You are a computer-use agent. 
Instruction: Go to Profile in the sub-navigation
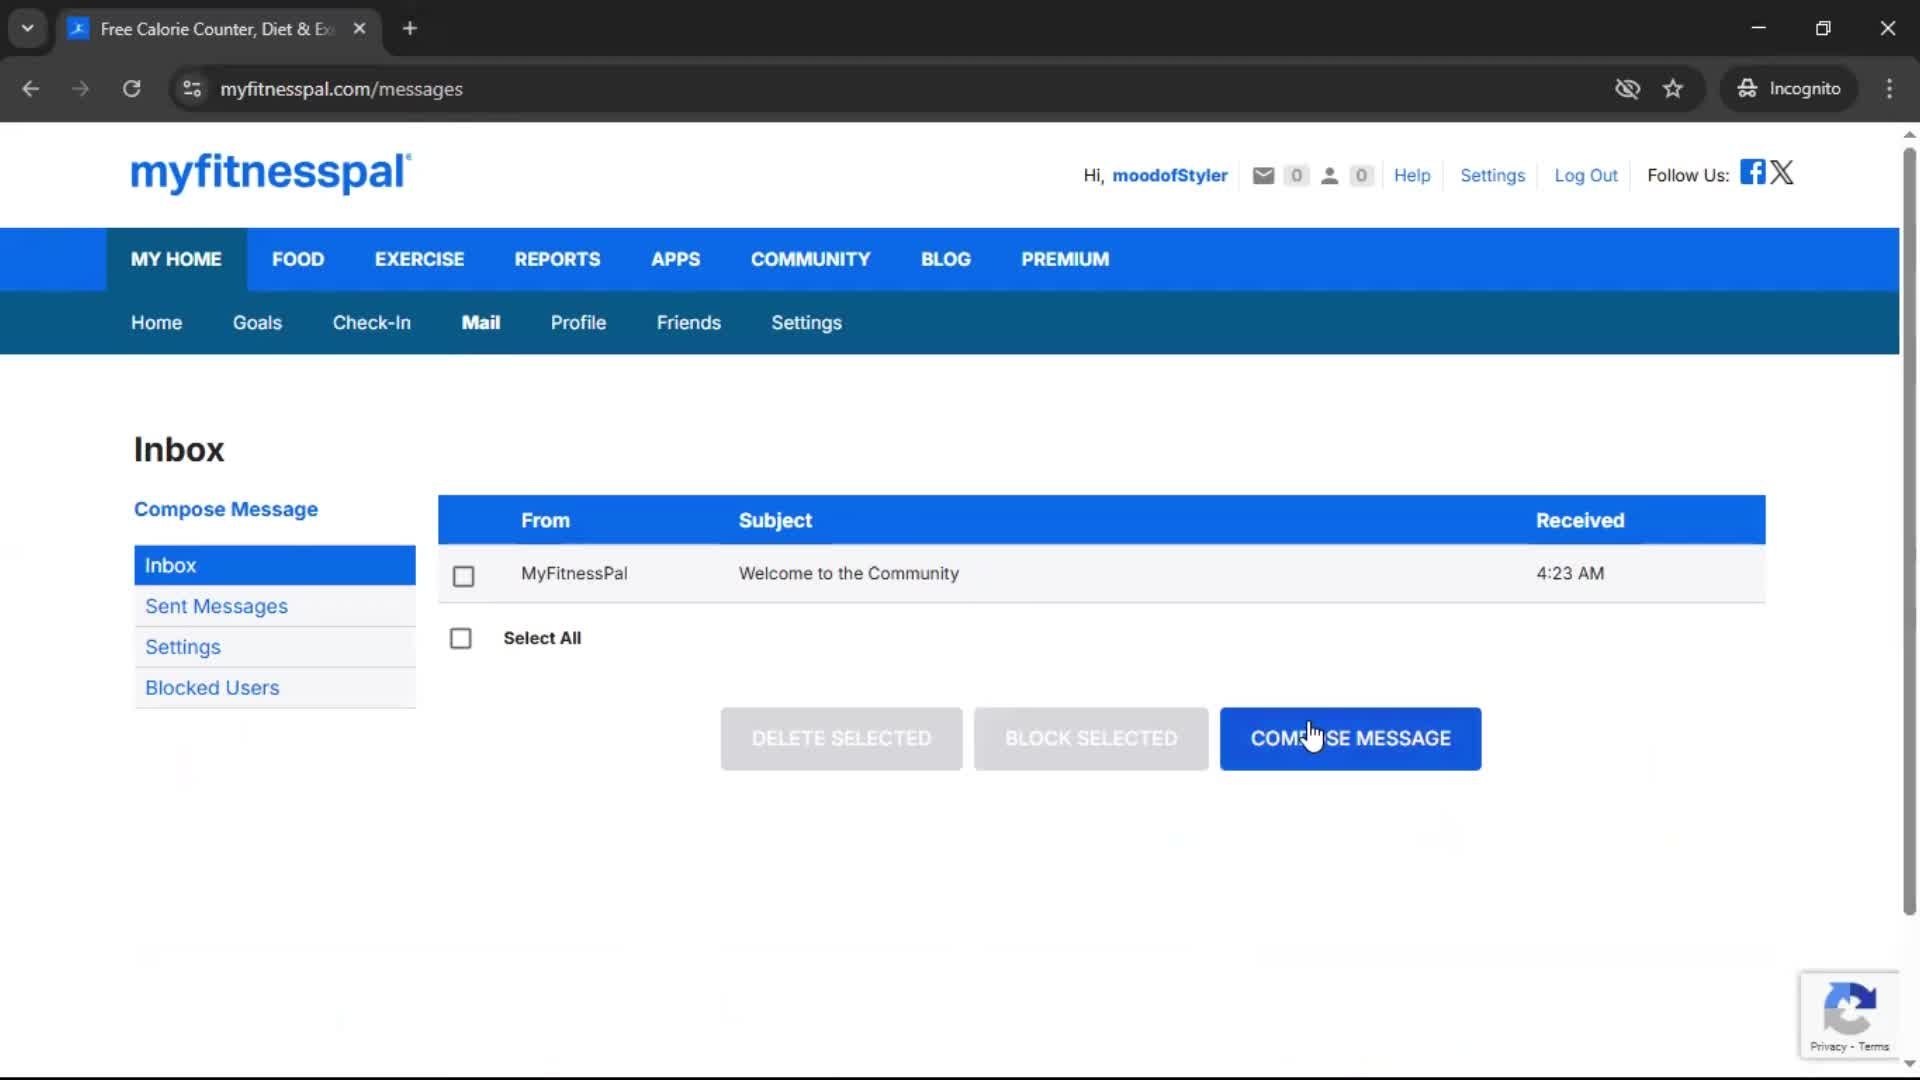click(x=578, y=323)
